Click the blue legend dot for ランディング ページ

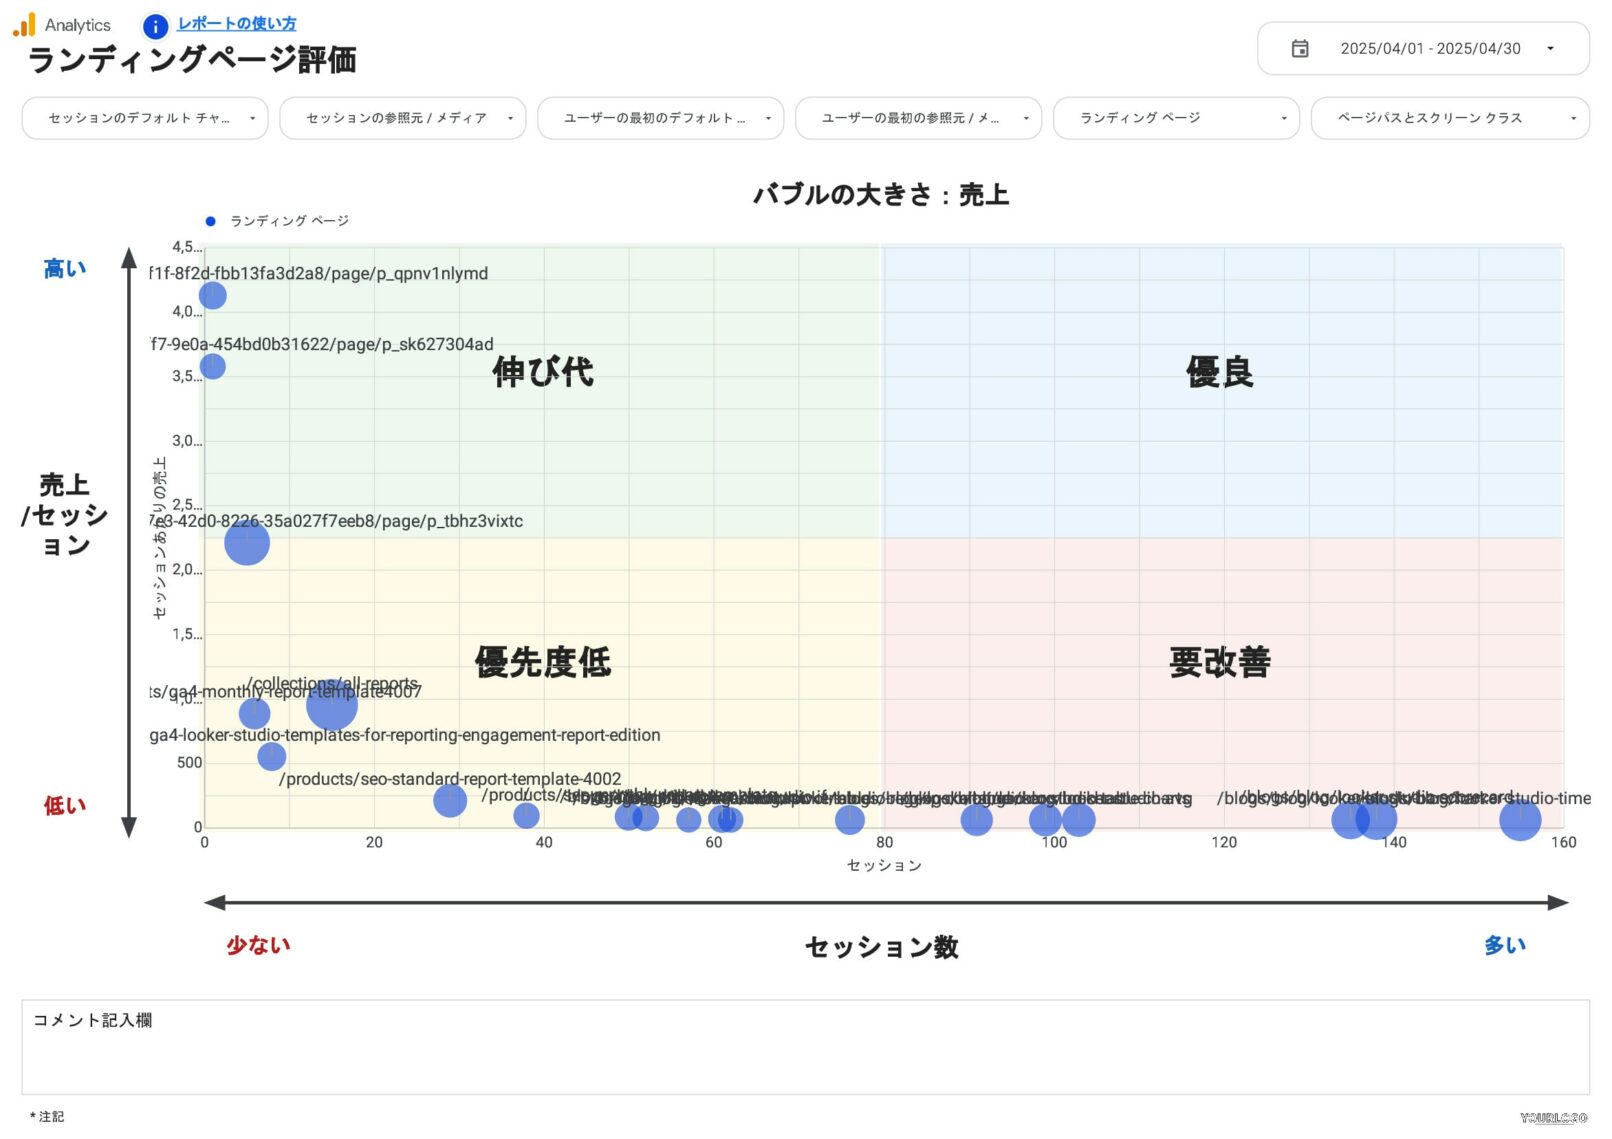[x=209, y=220]
